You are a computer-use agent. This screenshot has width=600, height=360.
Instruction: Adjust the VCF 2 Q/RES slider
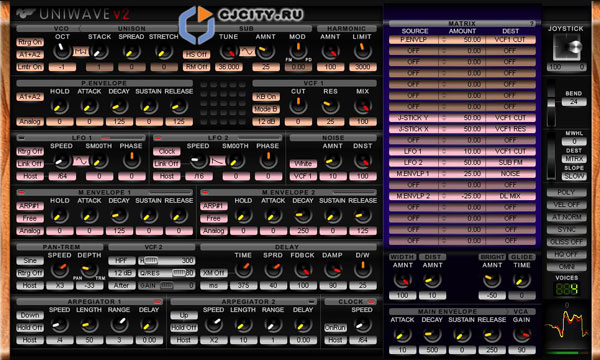pyautogui.click(x=167, y=273)
